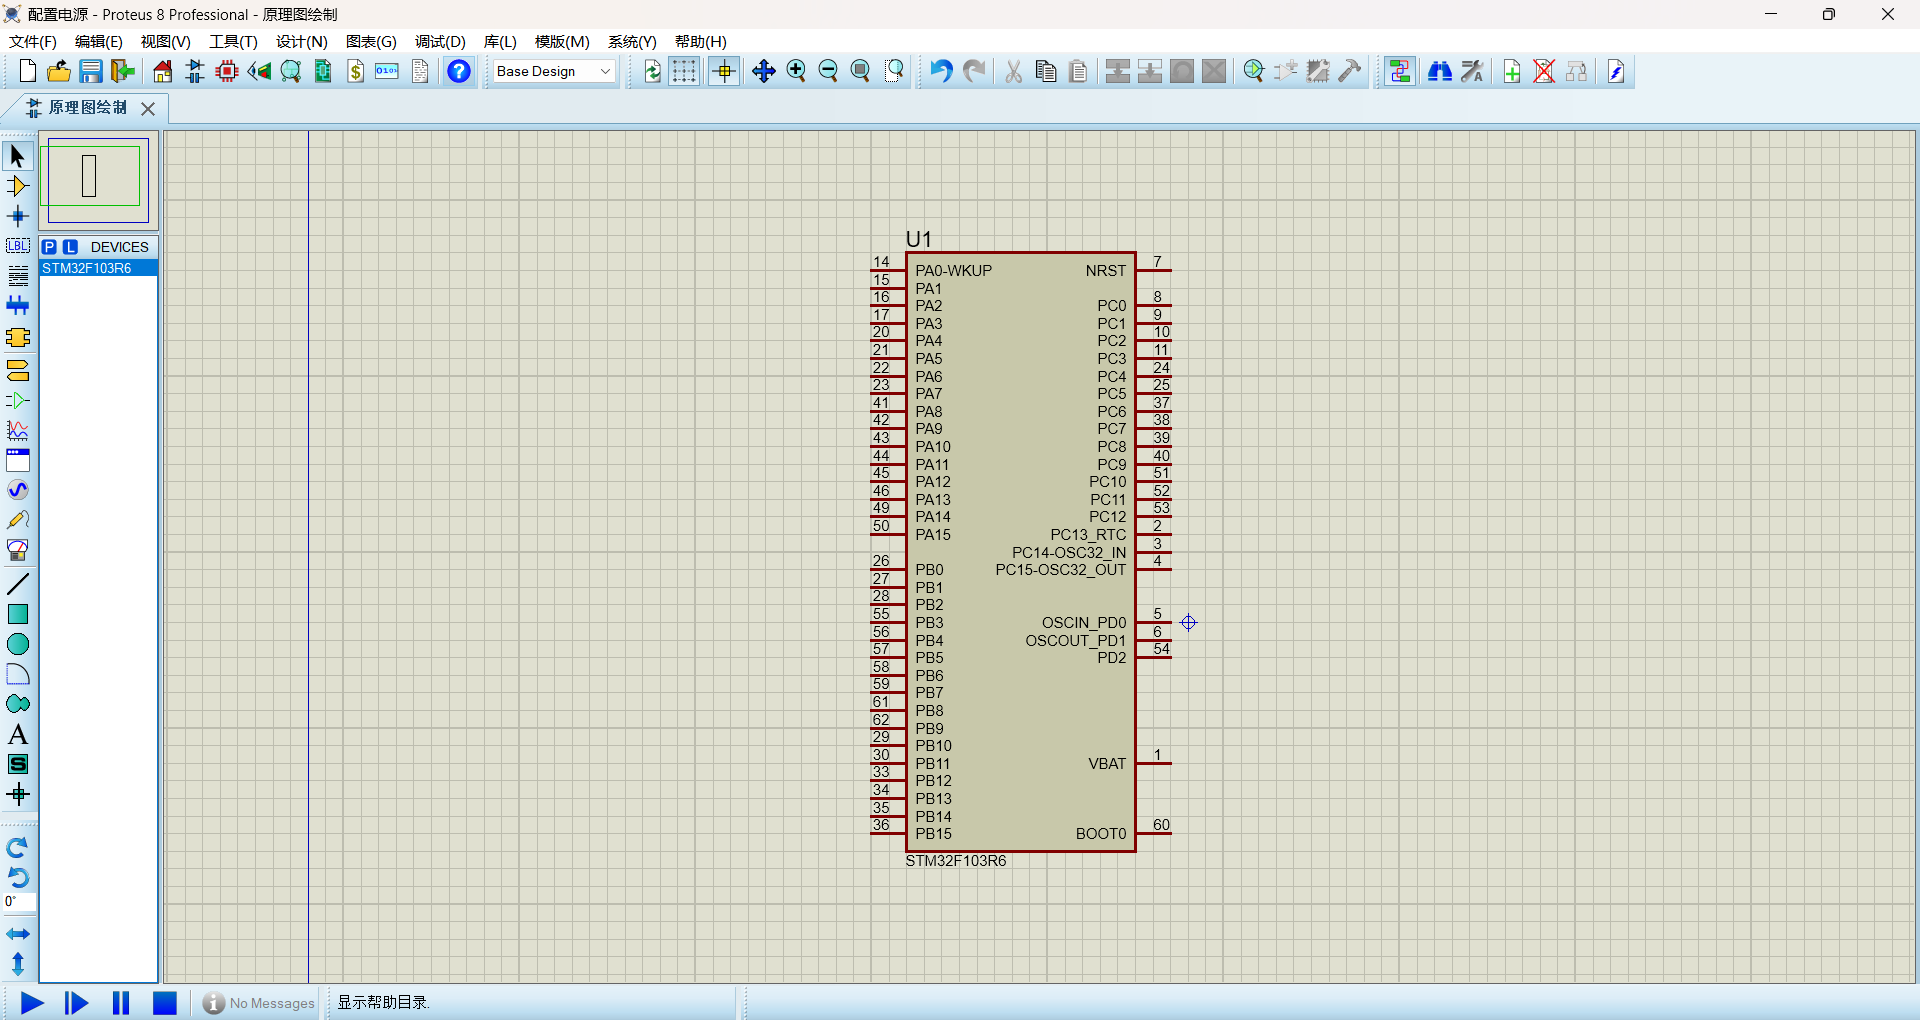The height and width of the screenshot is (1020, 1920).
Task: Pause the simulation
Action: click(121, 1003)
